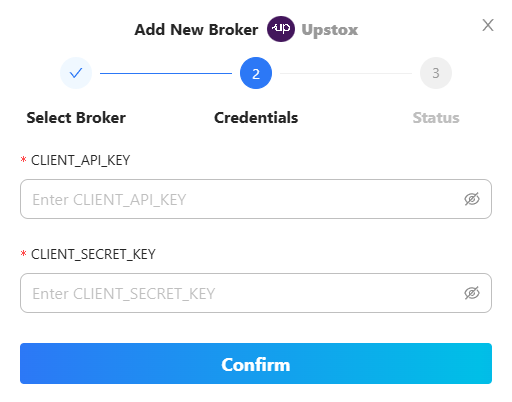The width and height of the screenshot is (512, 402).
Task: Click the CLIENT_SECRET_KEY field label
Action: [93, 254]
